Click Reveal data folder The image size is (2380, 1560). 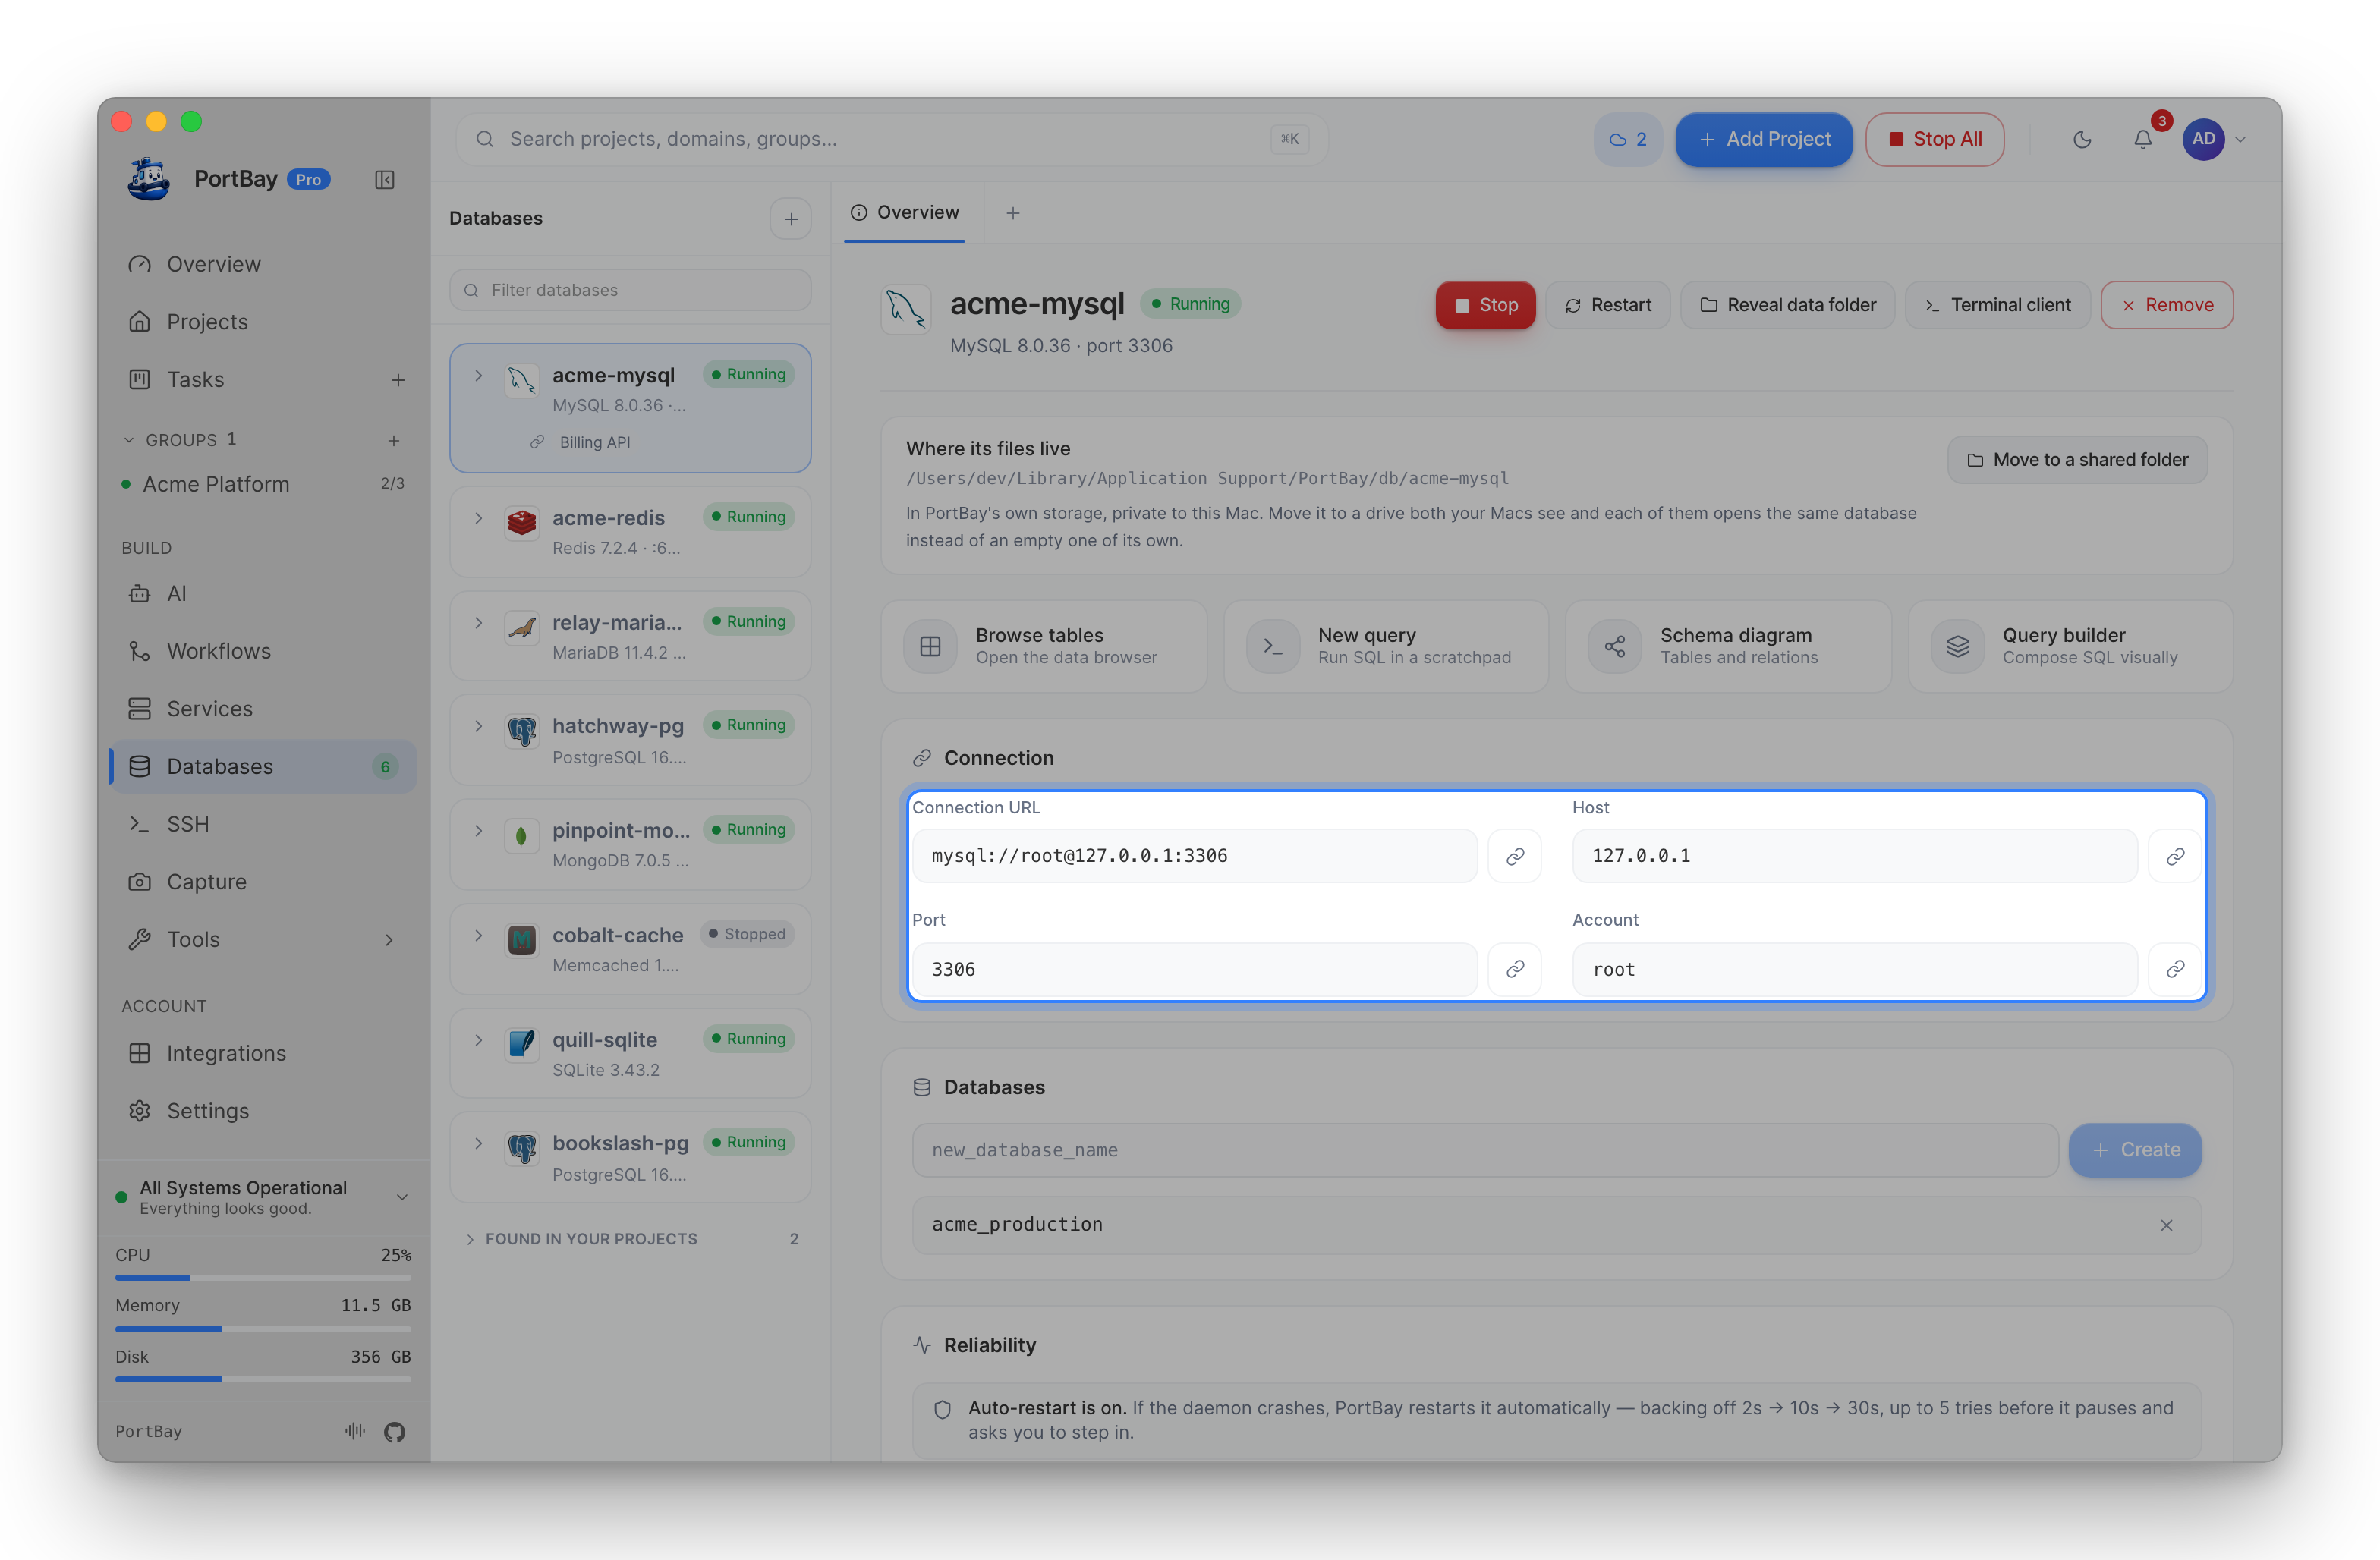(1788, 305)
